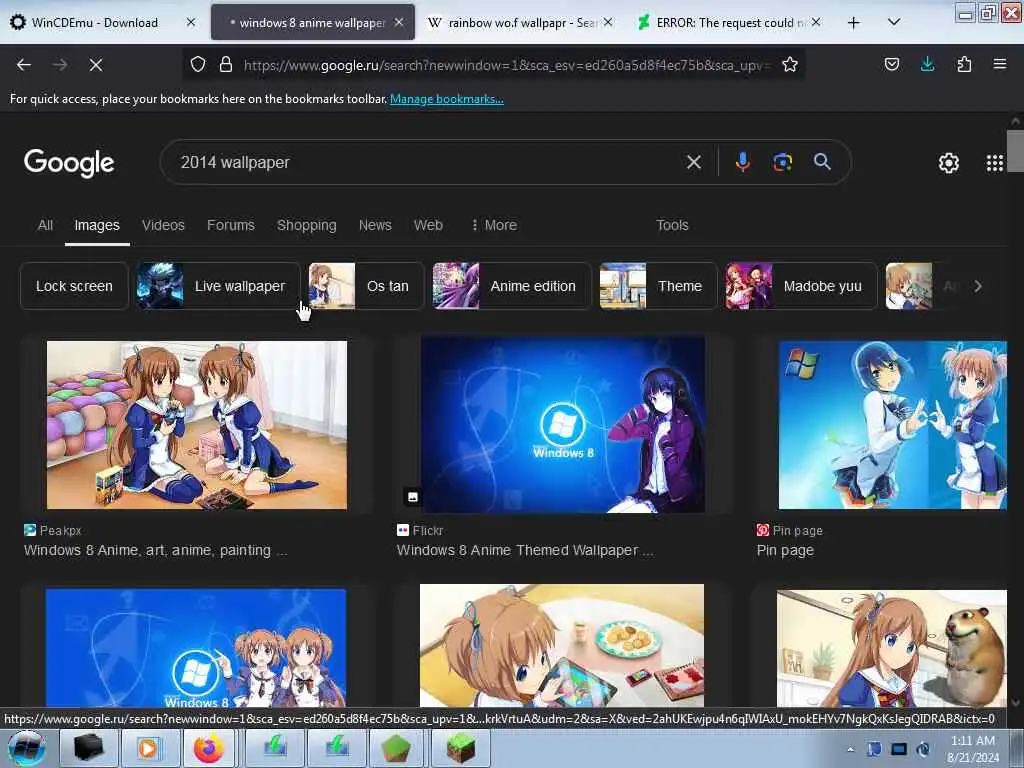Open the girl with hamster image
The height and width of the screenshot is (768, 1024).
click(892, 647)
